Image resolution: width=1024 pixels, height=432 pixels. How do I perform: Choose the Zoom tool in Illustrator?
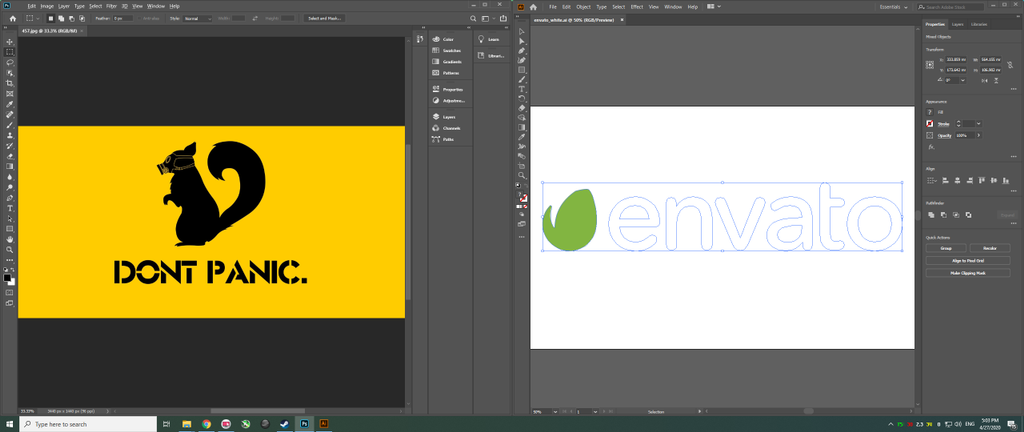(522, 175)
